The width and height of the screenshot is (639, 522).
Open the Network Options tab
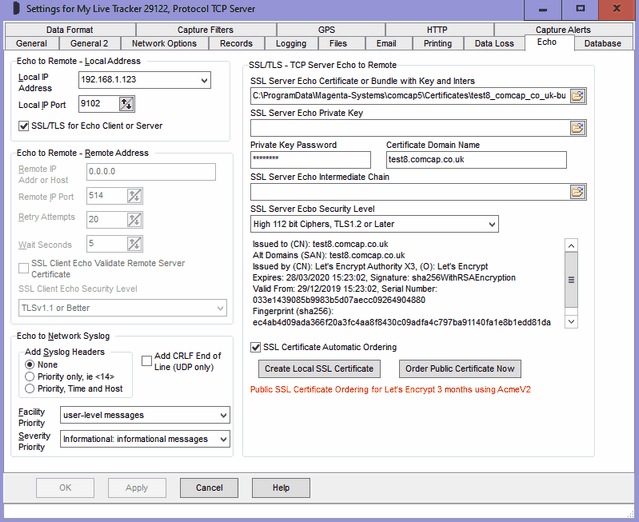tap(165, 44)
